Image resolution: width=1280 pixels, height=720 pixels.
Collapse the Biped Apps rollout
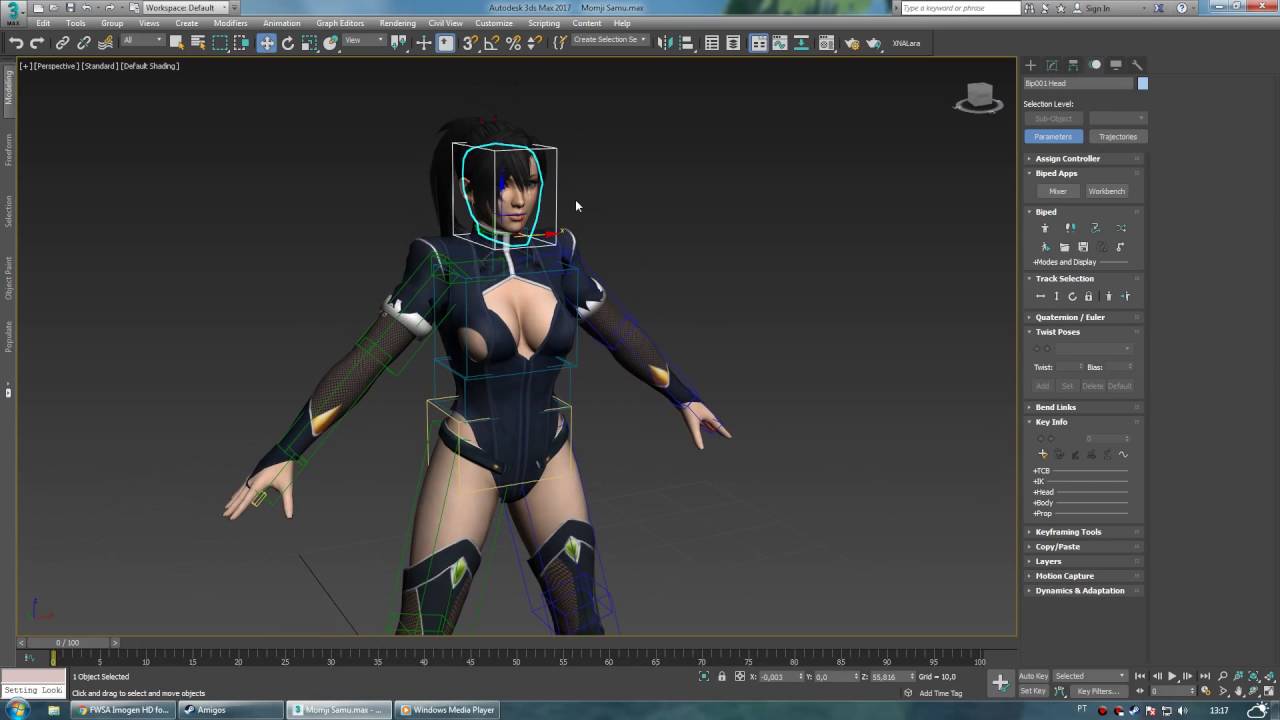[1056, 173]
